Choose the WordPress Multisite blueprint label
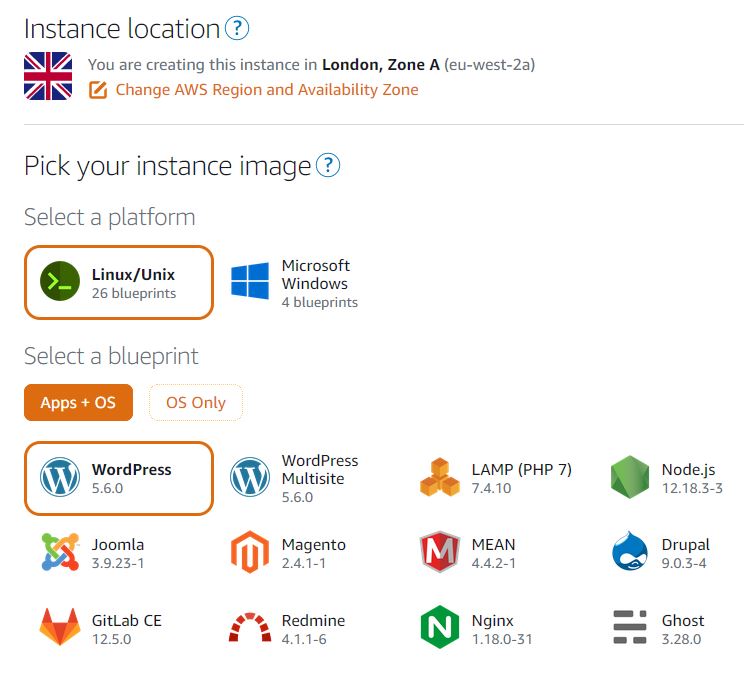The width and height of the screenshot is (744, 677). click(x=319, y=469)
